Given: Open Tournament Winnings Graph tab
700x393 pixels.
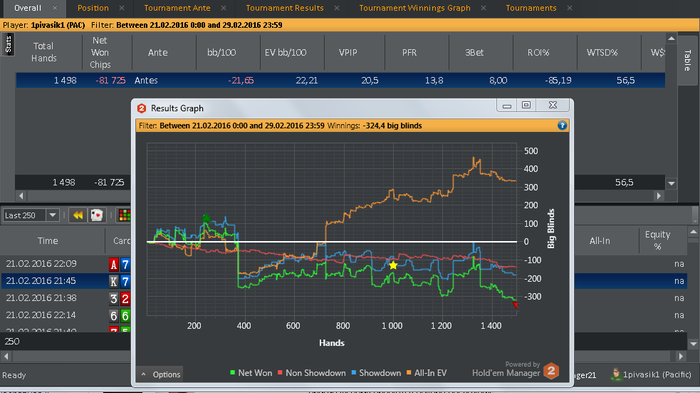Looking at the screenshot, I should [415, 8].
